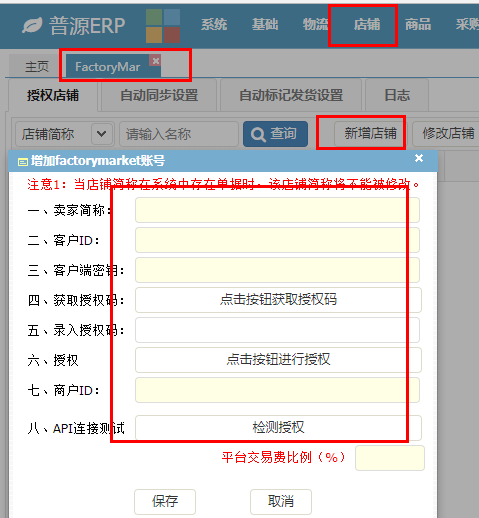The height and width of the screenshot is (518, 479).
Task: Click the 普源ERP leaf logo icon
Action: pos(32,25)
